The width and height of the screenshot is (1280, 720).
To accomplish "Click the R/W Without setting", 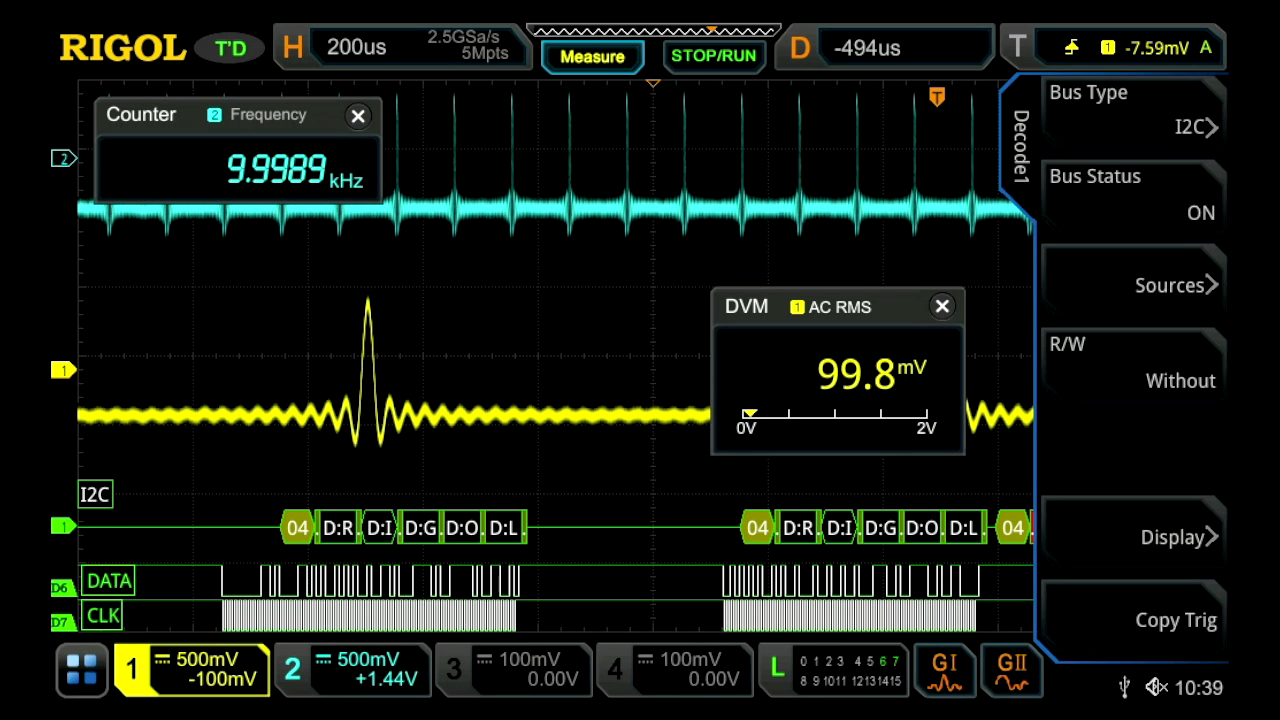I will pos(1133,362).
